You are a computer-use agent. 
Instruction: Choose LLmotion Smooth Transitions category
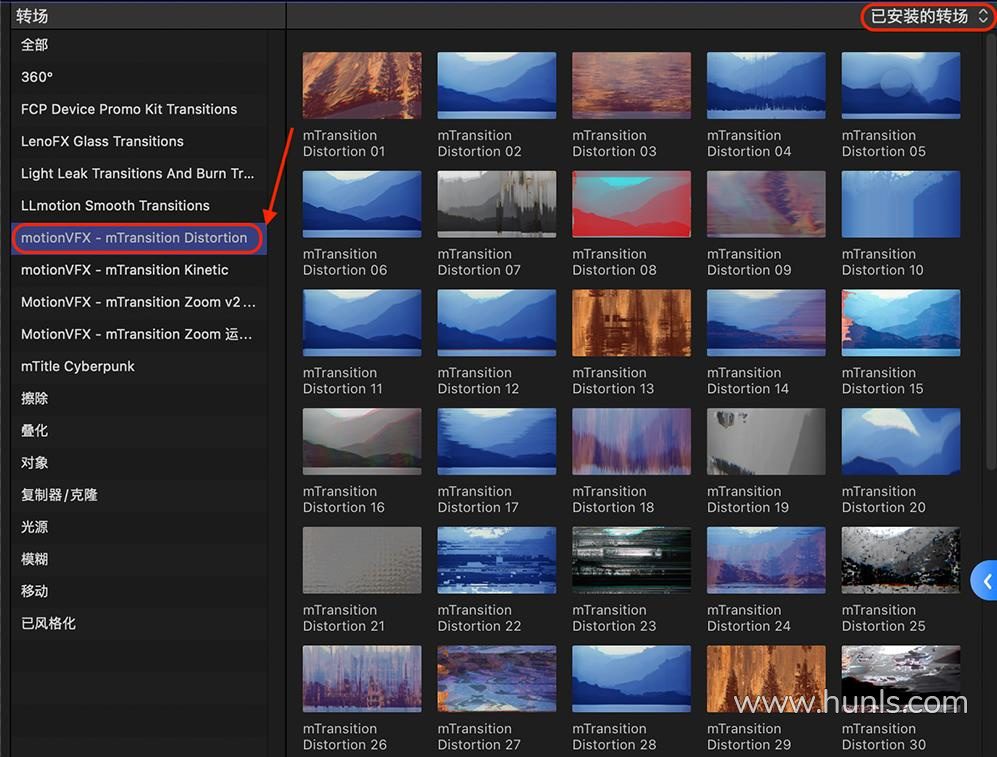click(139, 205)
